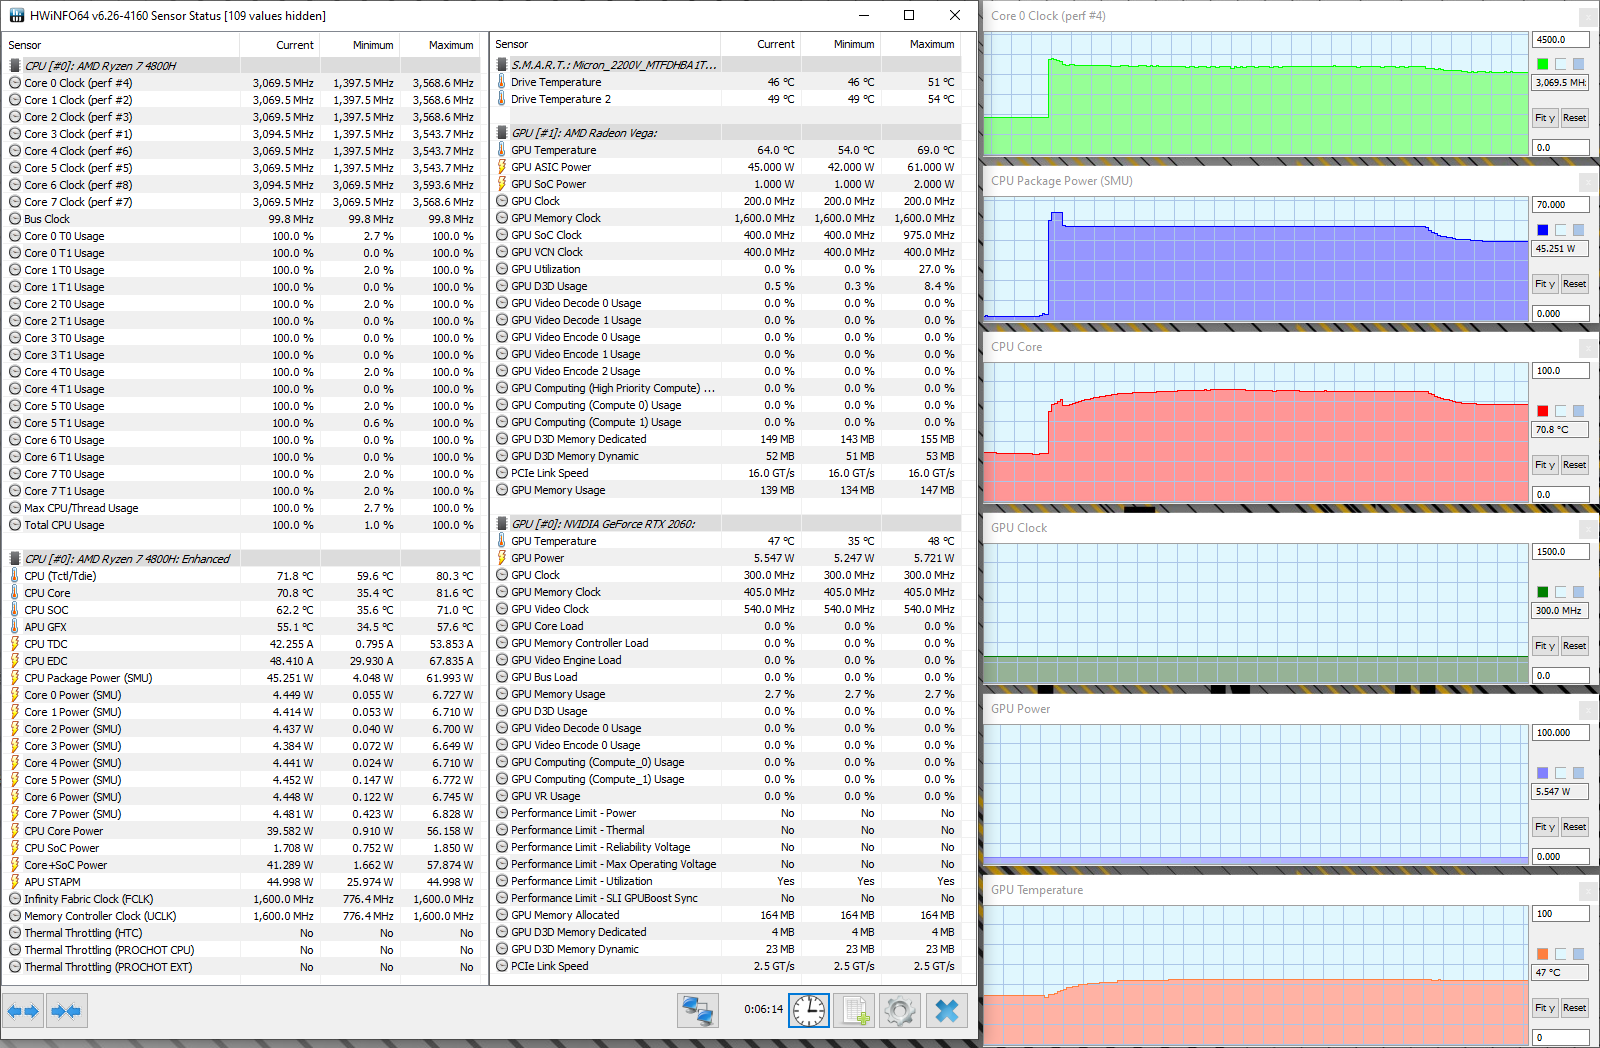Screen dimensions: 1600x1048
Task: Click the chip icon of CPU AMD Ryzen 7 4800H group
Action: click(x=15, y=66)
